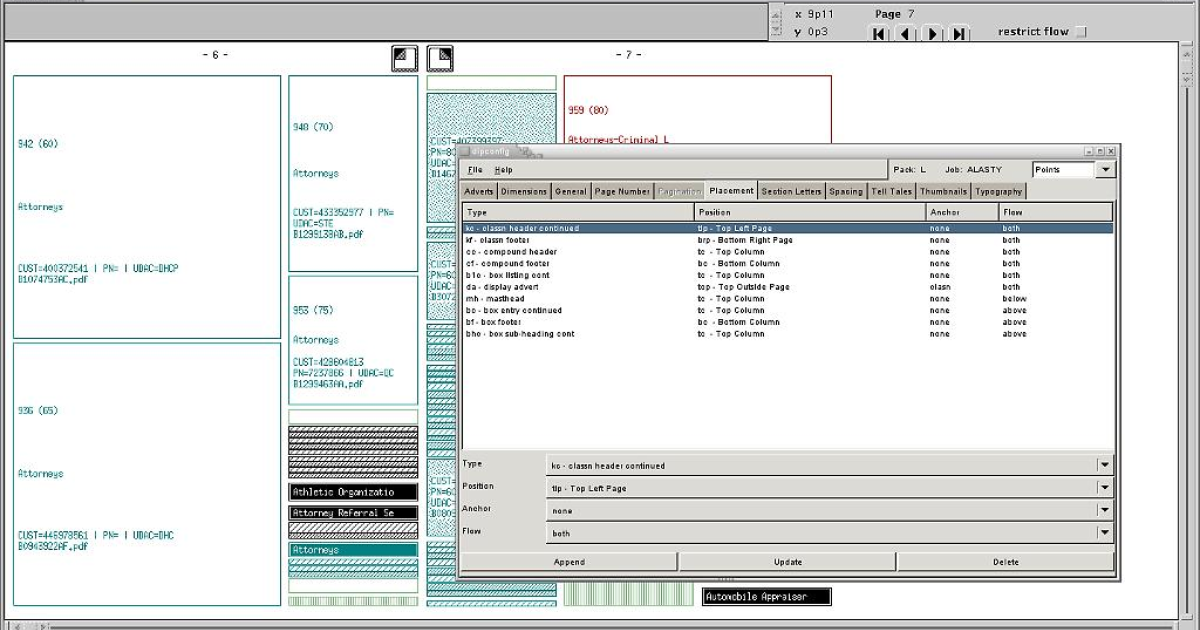This screenshot has height=630, width=1200.
Task: Open the Section Letters tab
Action: [x=791, y=191]
